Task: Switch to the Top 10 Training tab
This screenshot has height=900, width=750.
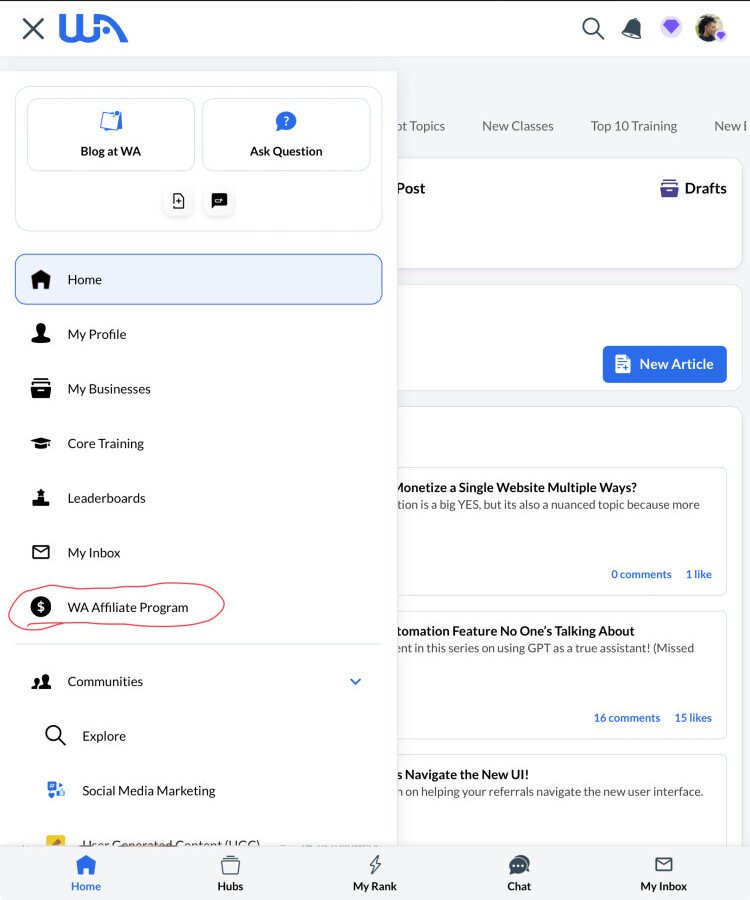Action: click(x=634, y=126)
